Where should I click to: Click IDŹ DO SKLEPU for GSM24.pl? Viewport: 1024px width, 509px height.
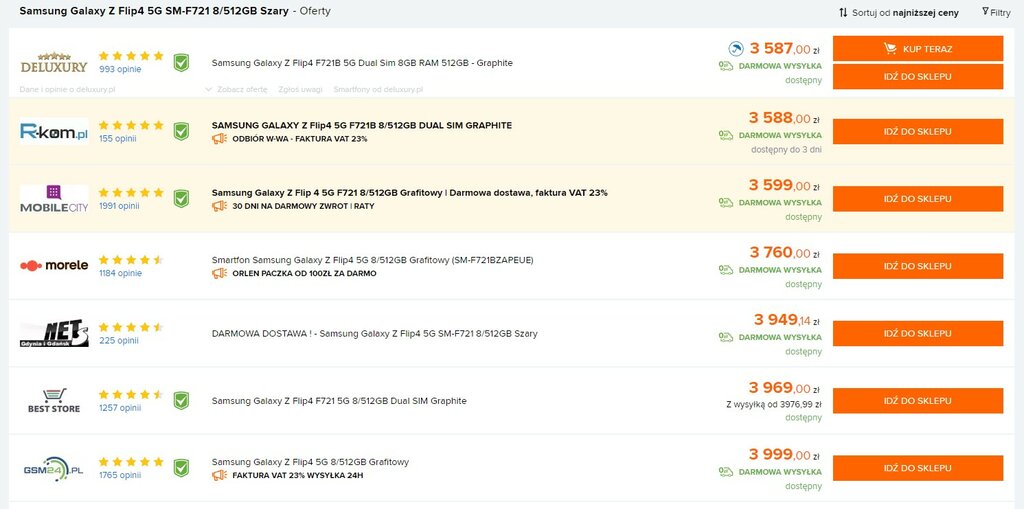[x=918, y=468]
